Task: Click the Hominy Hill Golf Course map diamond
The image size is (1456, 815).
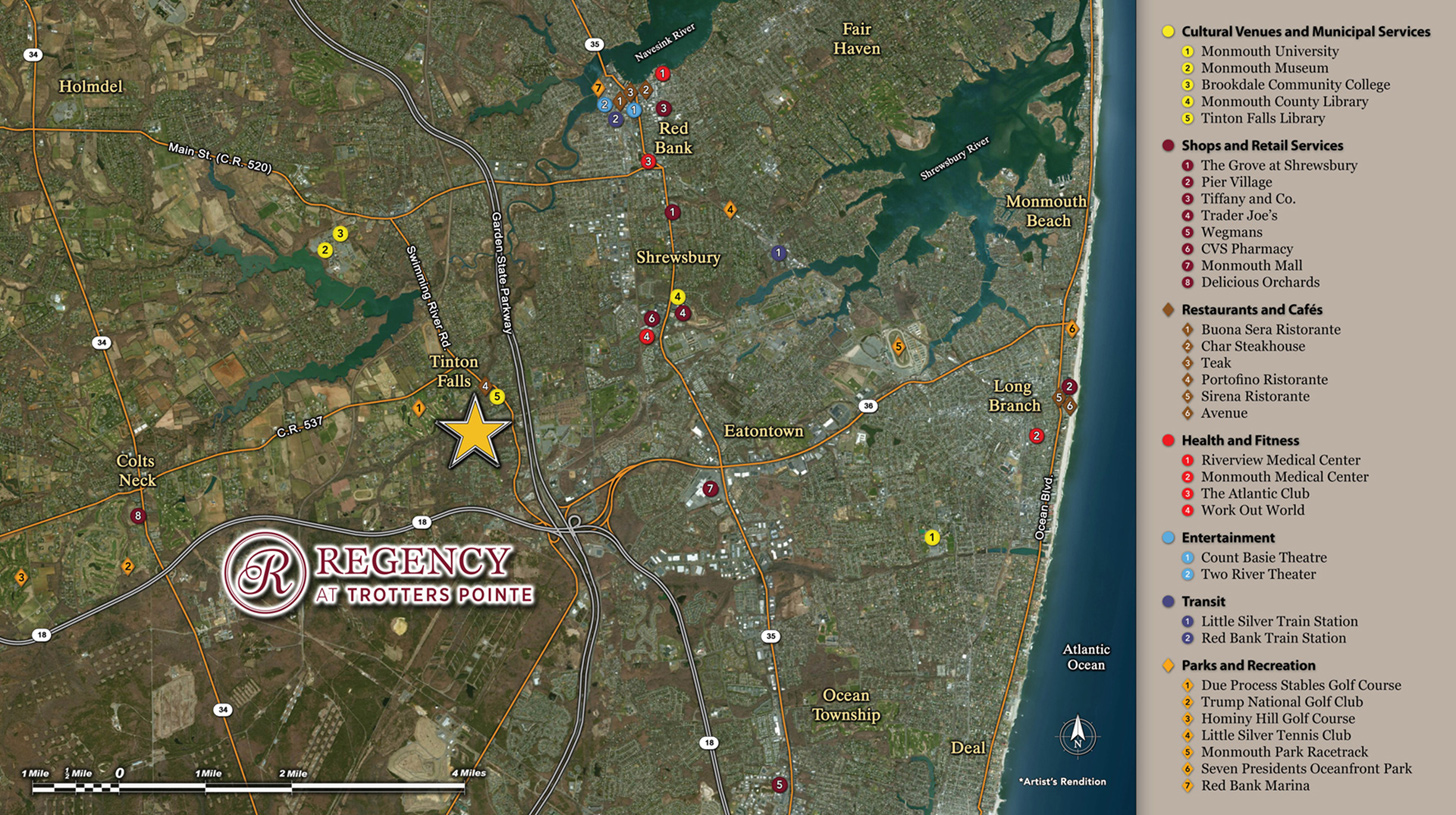Action: pos(20,577)
